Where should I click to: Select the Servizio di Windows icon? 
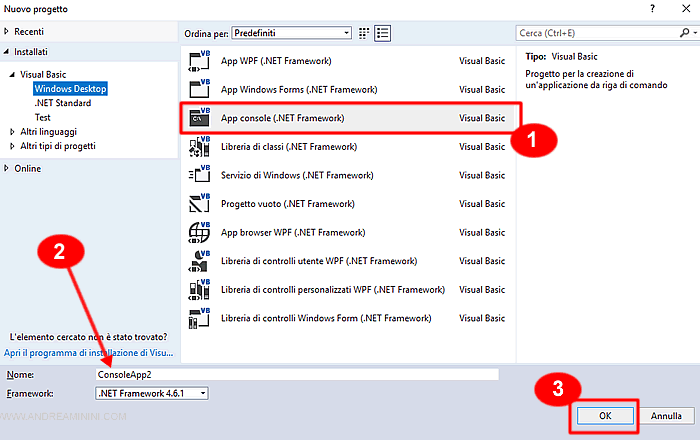point(196,176)
